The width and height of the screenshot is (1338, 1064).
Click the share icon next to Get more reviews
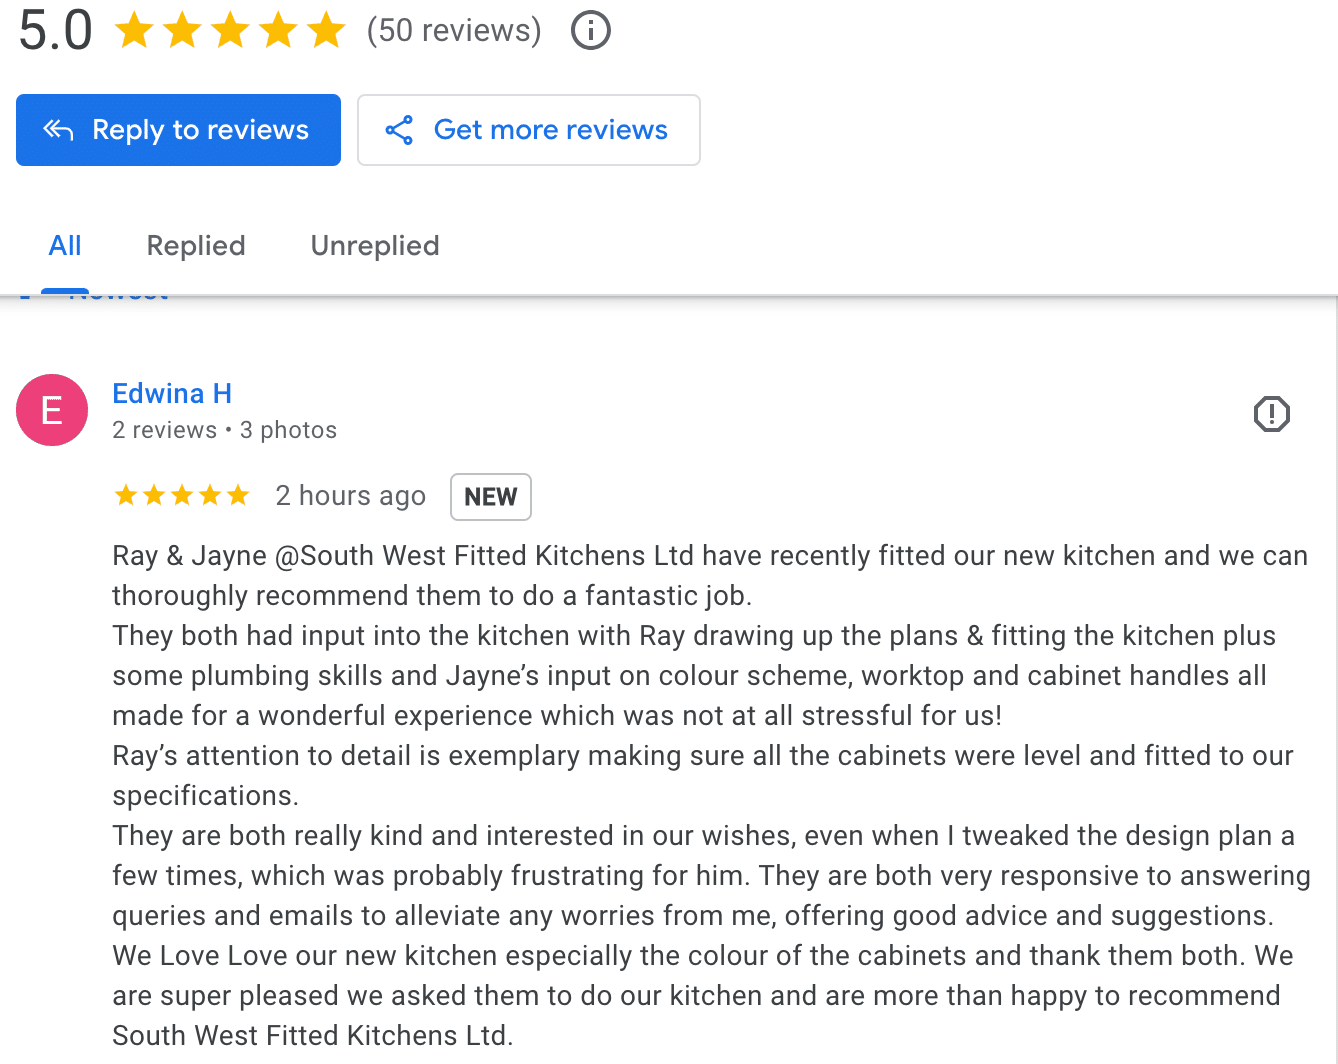tap(400, 130)
